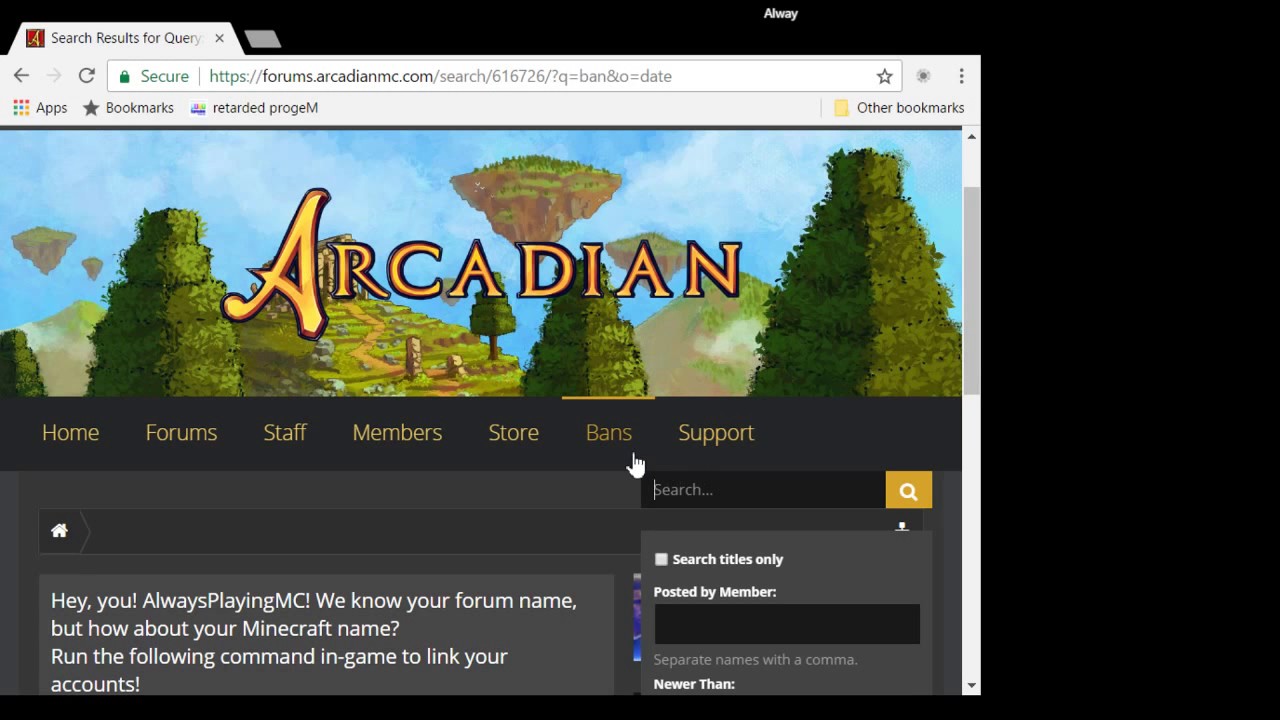Bookmark this page with the star icon

click(884, 76)
